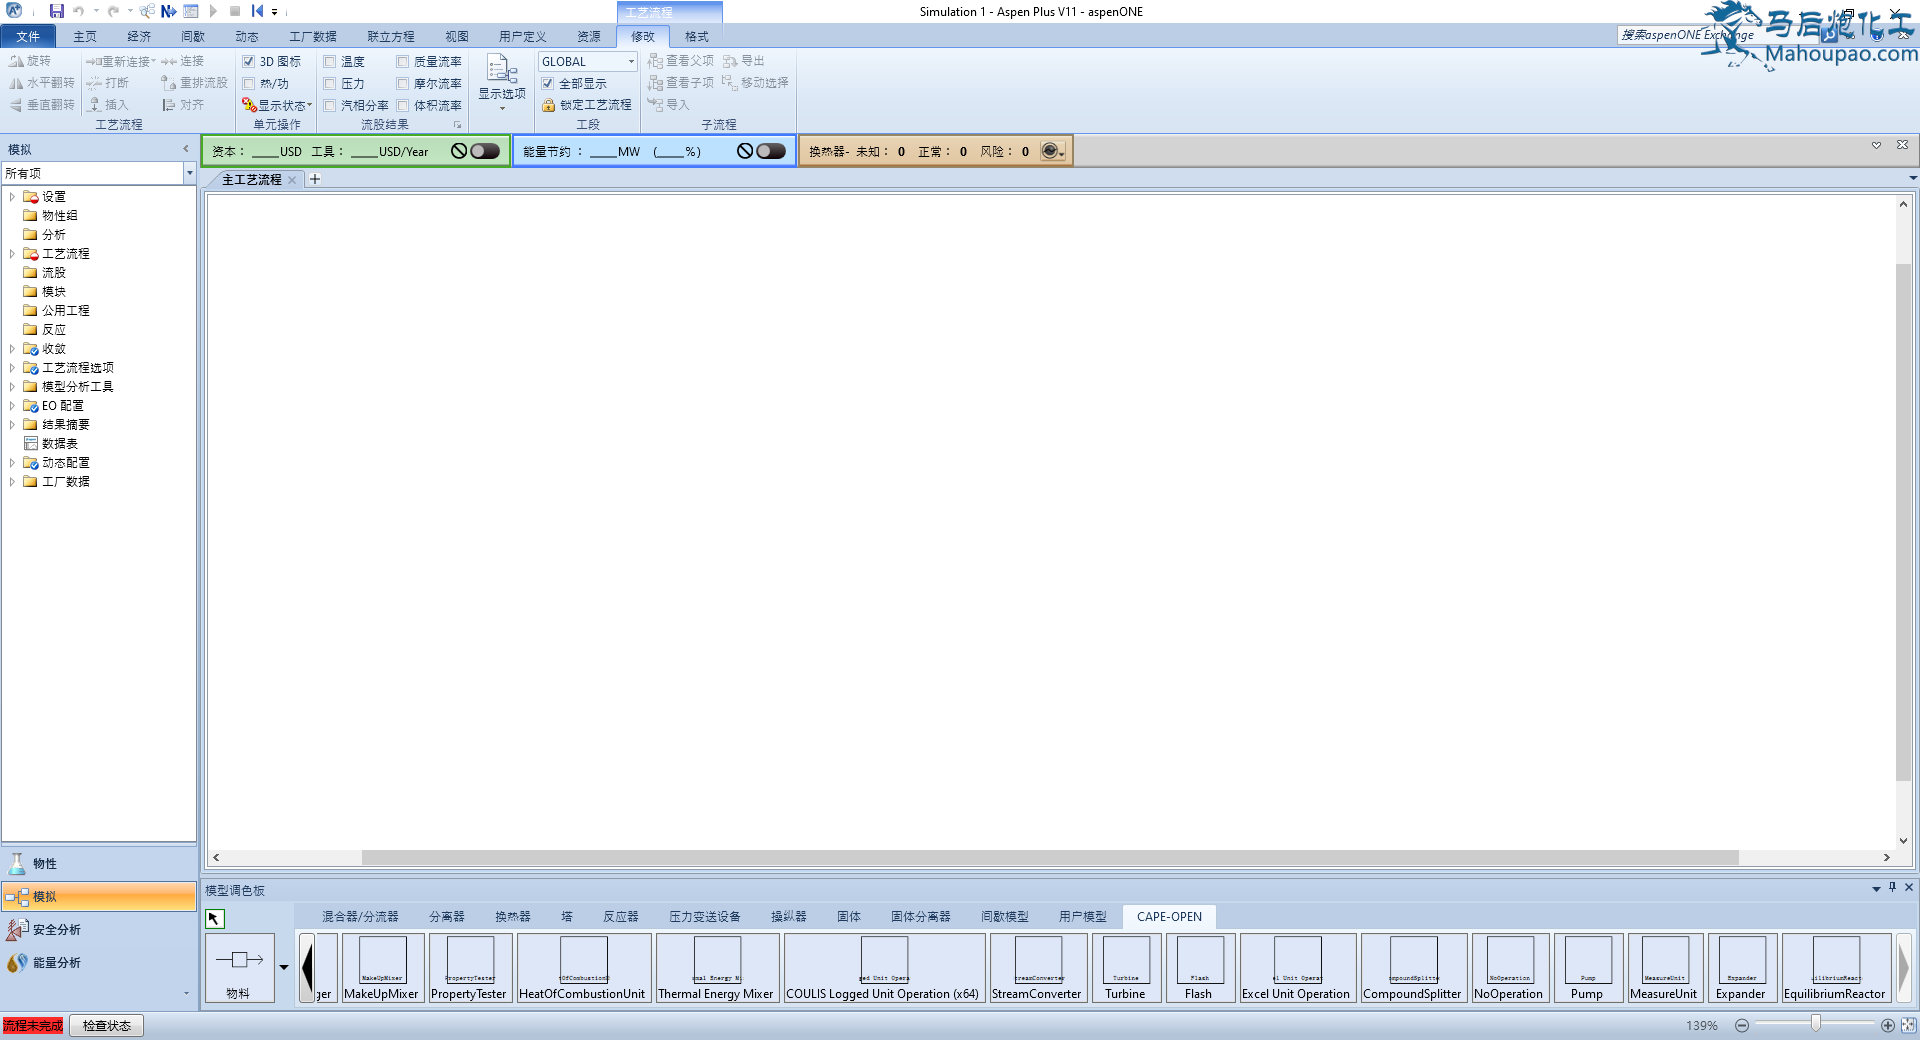The height and width of the screenshot is (1040, 1920).
Task: Select the Flash model icon in palette
Action: click(1200, 961)
